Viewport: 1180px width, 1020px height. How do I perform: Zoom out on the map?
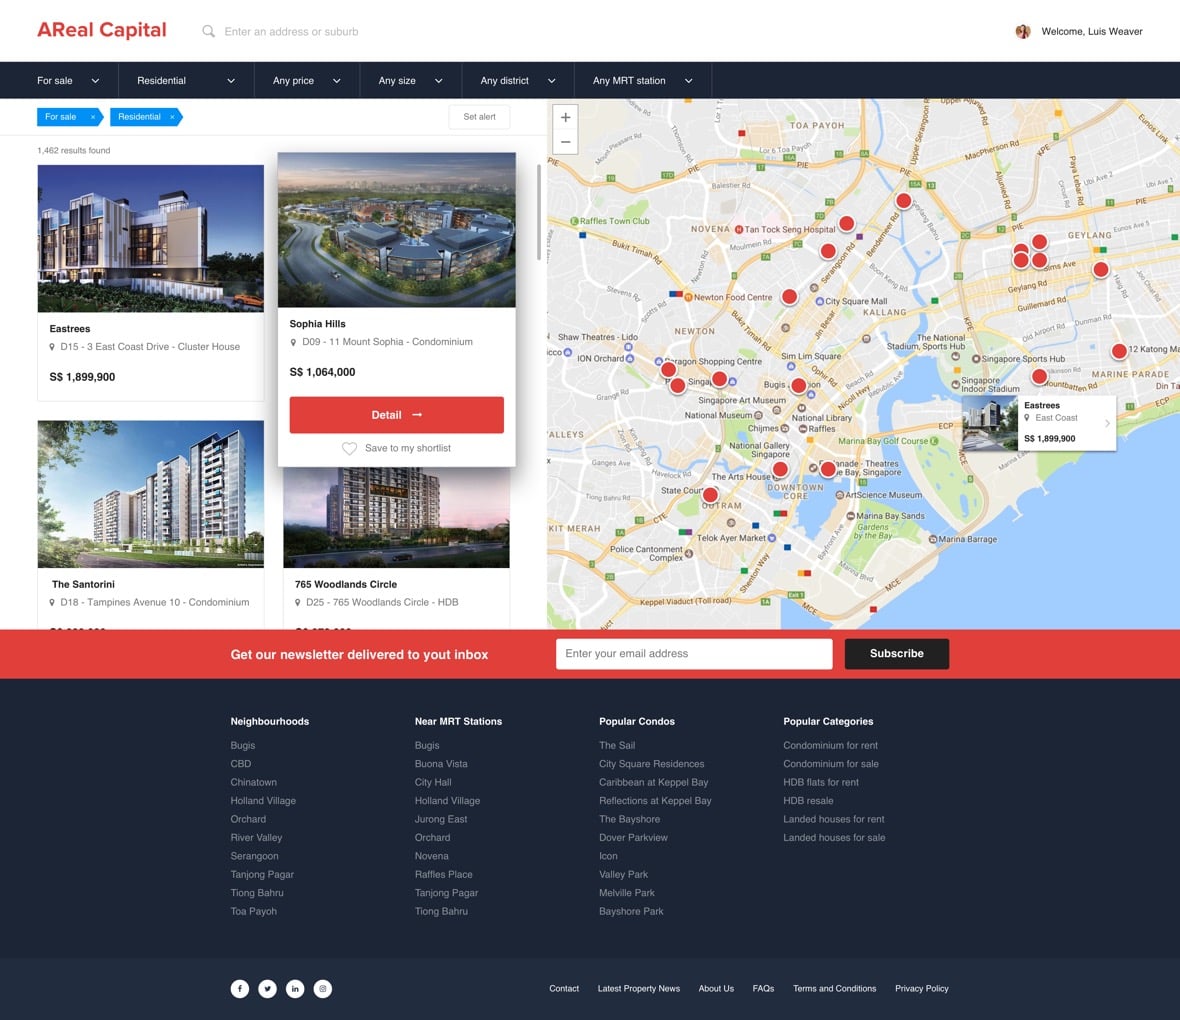[x=565, y=142]
